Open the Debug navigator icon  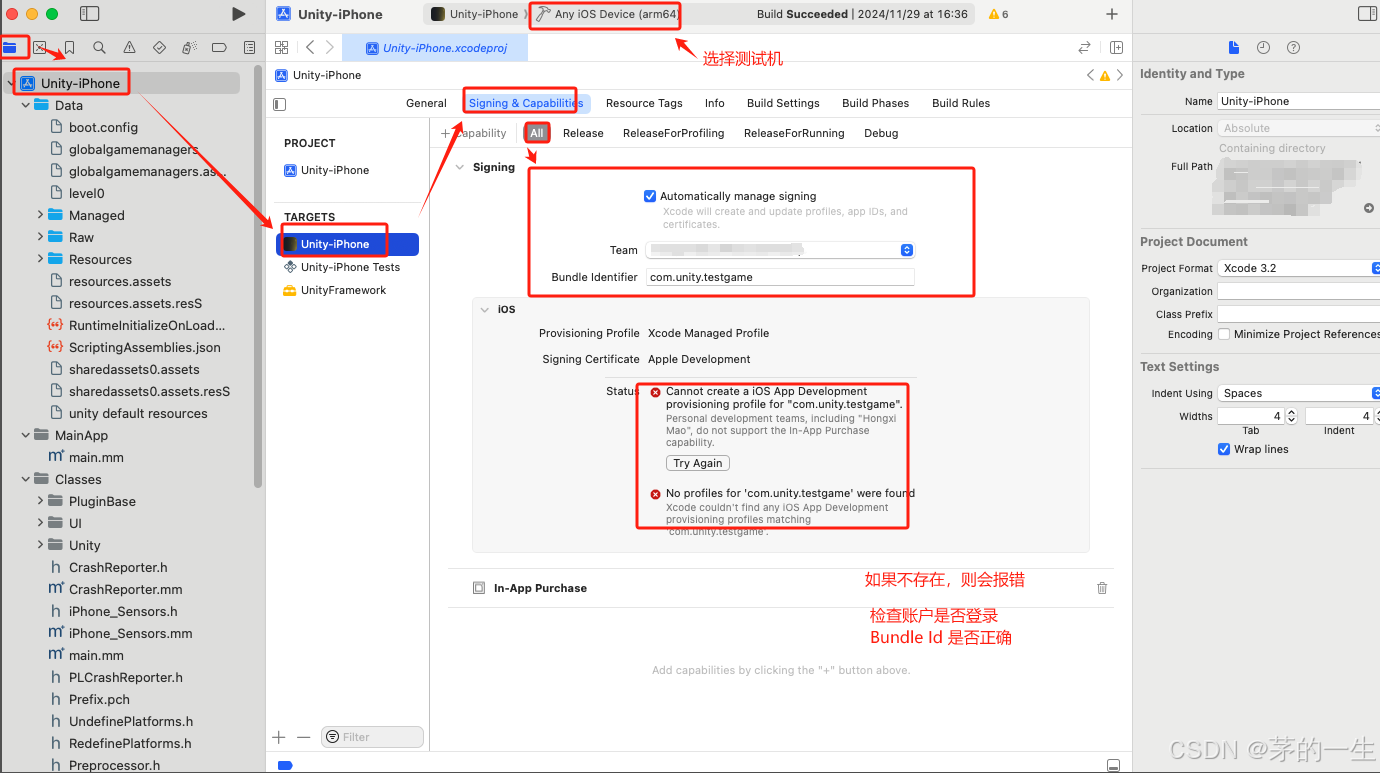(x=189, y=47)
